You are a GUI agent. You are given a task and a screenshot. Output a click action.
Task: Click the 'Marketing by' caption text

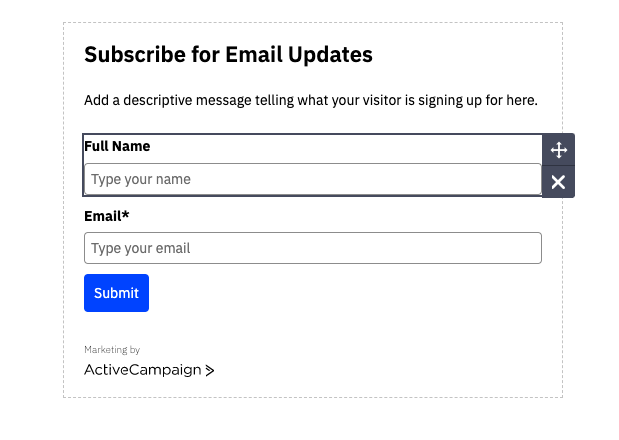coord(112,350)
